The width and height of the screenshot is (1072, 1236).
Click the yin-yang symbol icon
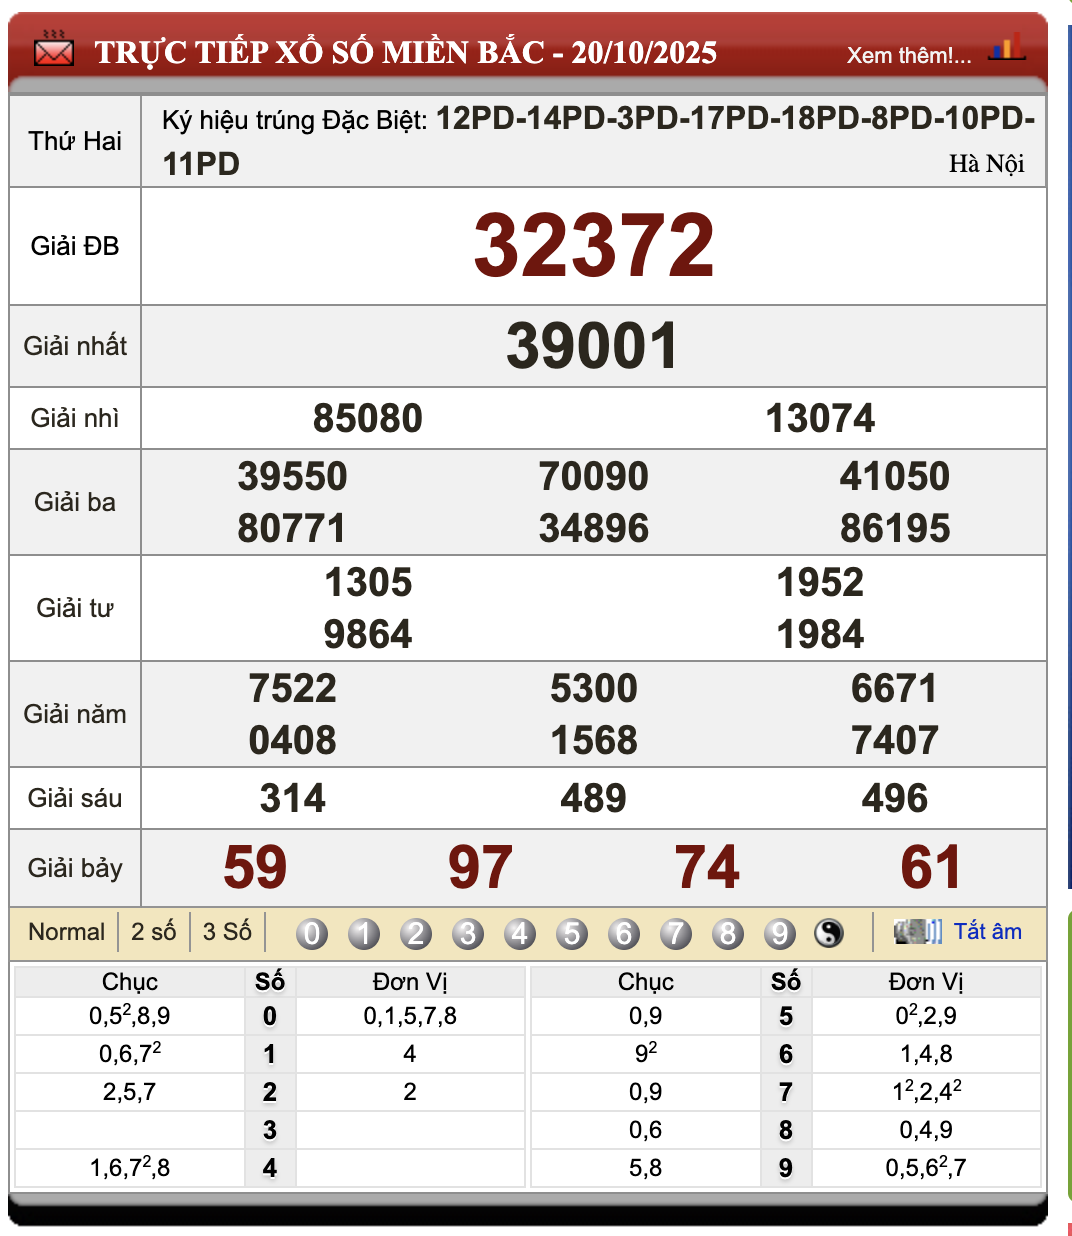click(x=829, y=933)
